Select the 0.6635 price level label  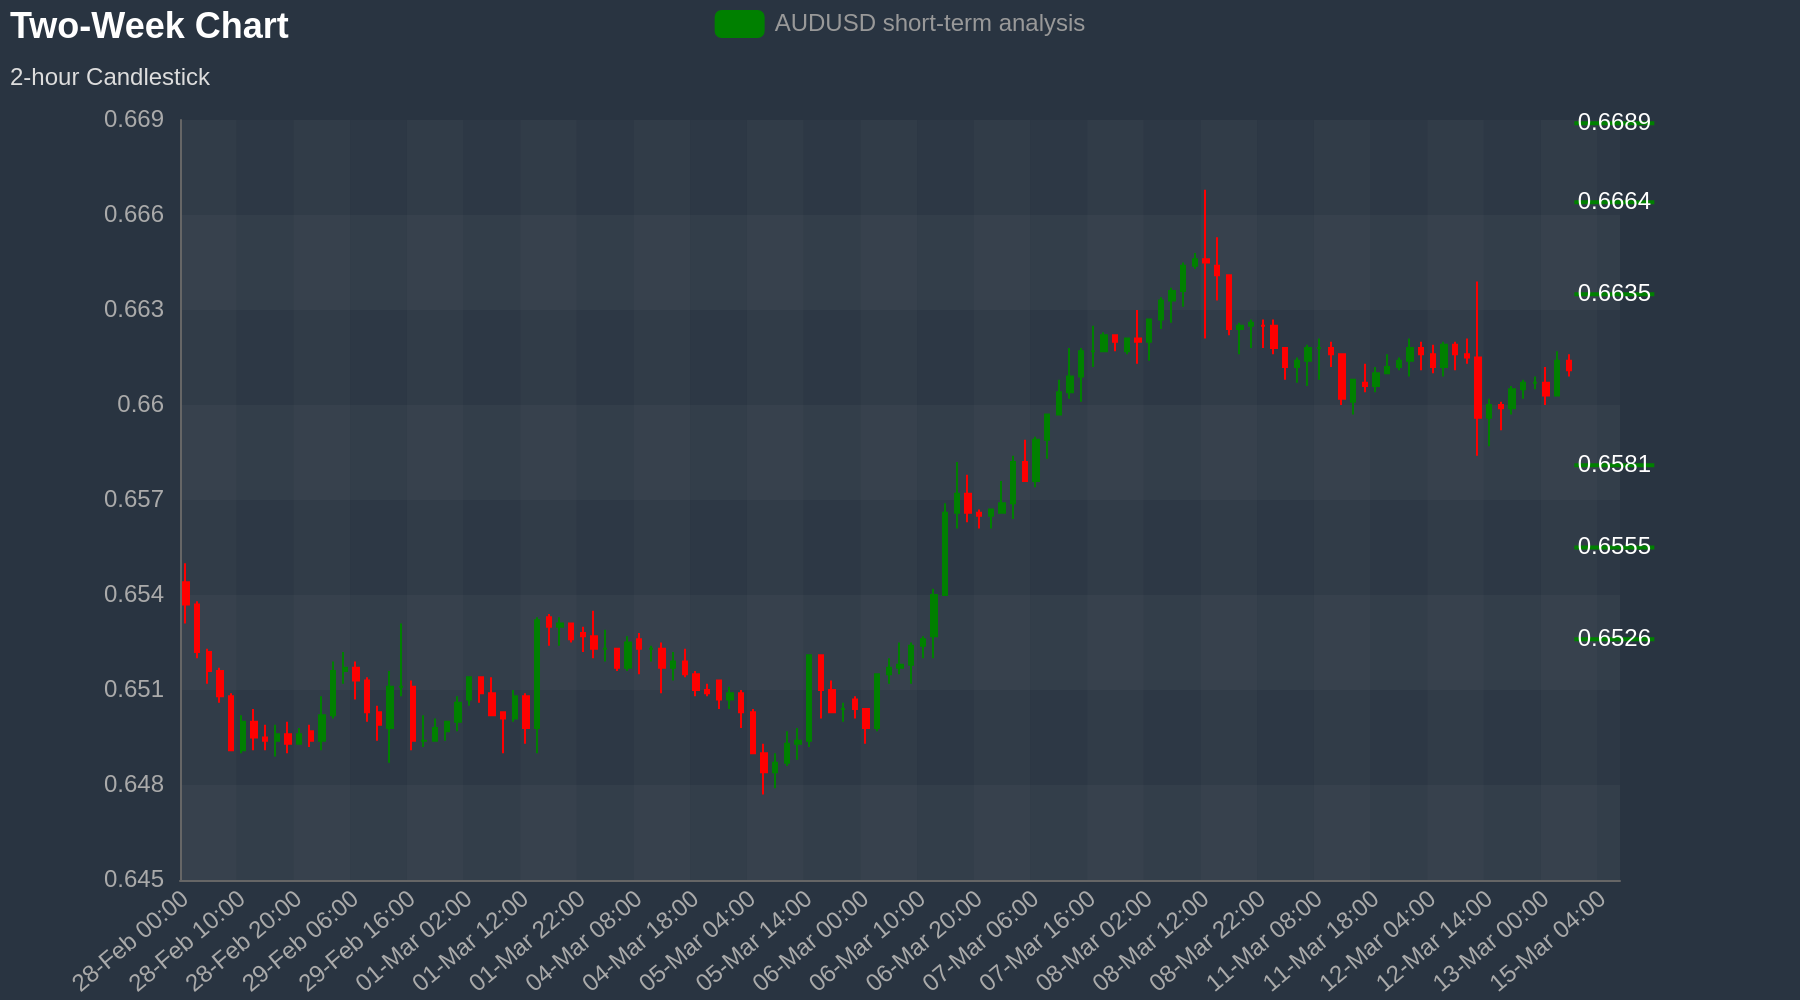(1614, 293)
